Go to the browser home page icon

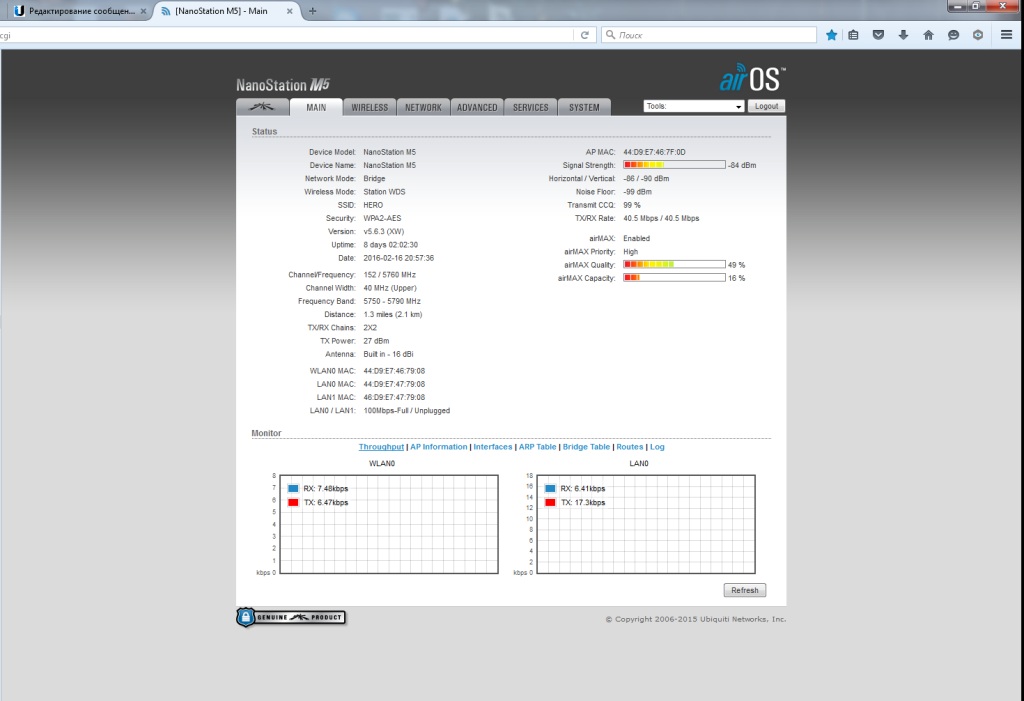[x=928, y=35]
